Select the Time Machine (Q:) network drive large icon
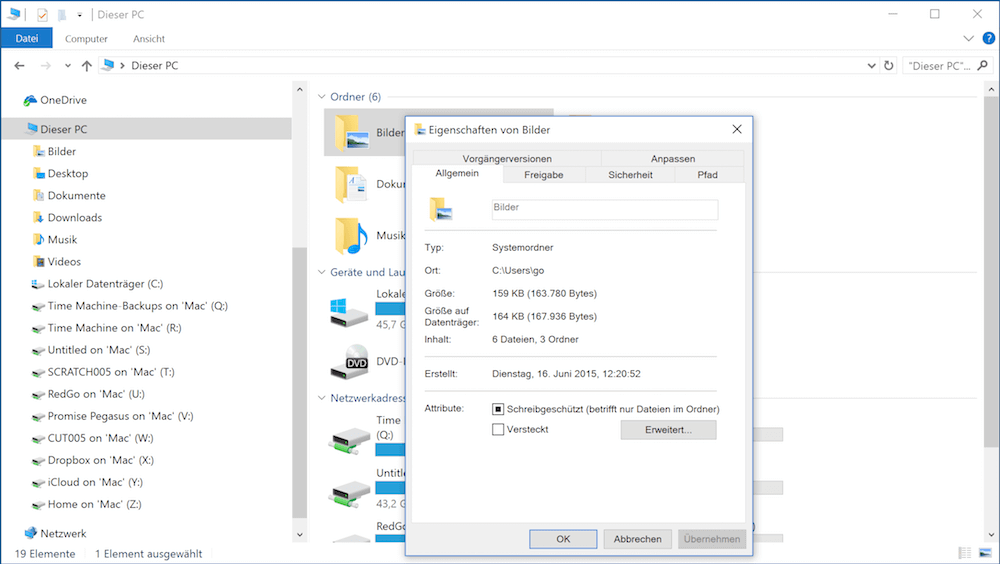 pos(350,441)
